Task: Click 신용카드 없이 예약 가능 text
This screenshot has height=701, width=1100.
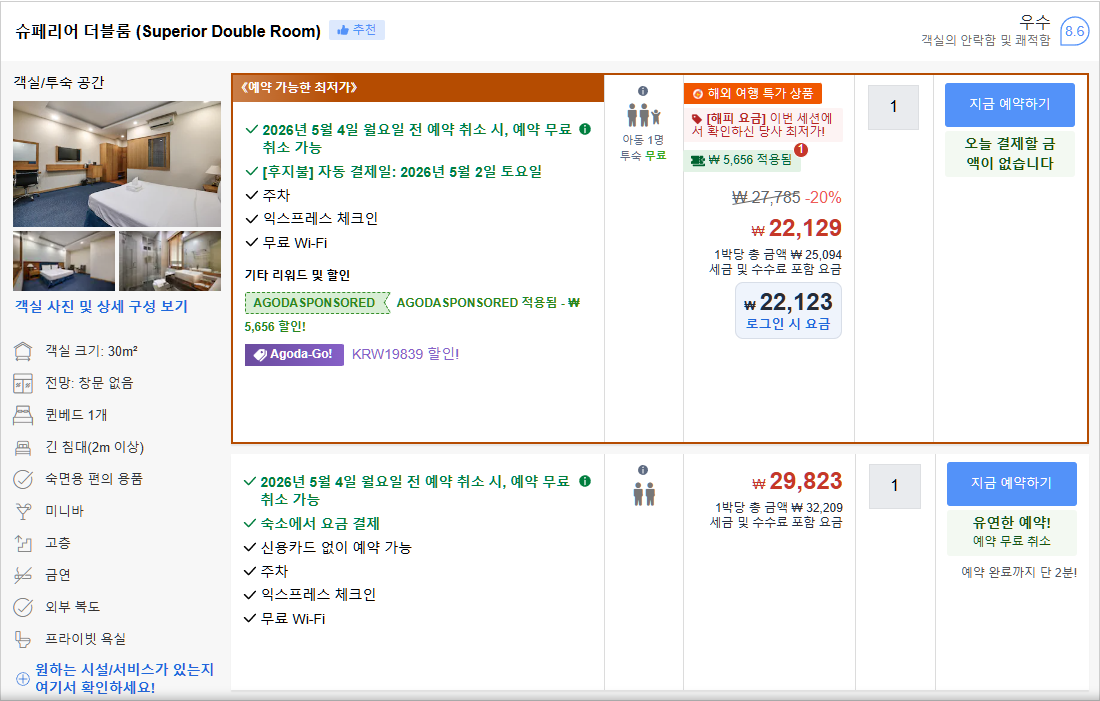Action: [336, 547]
